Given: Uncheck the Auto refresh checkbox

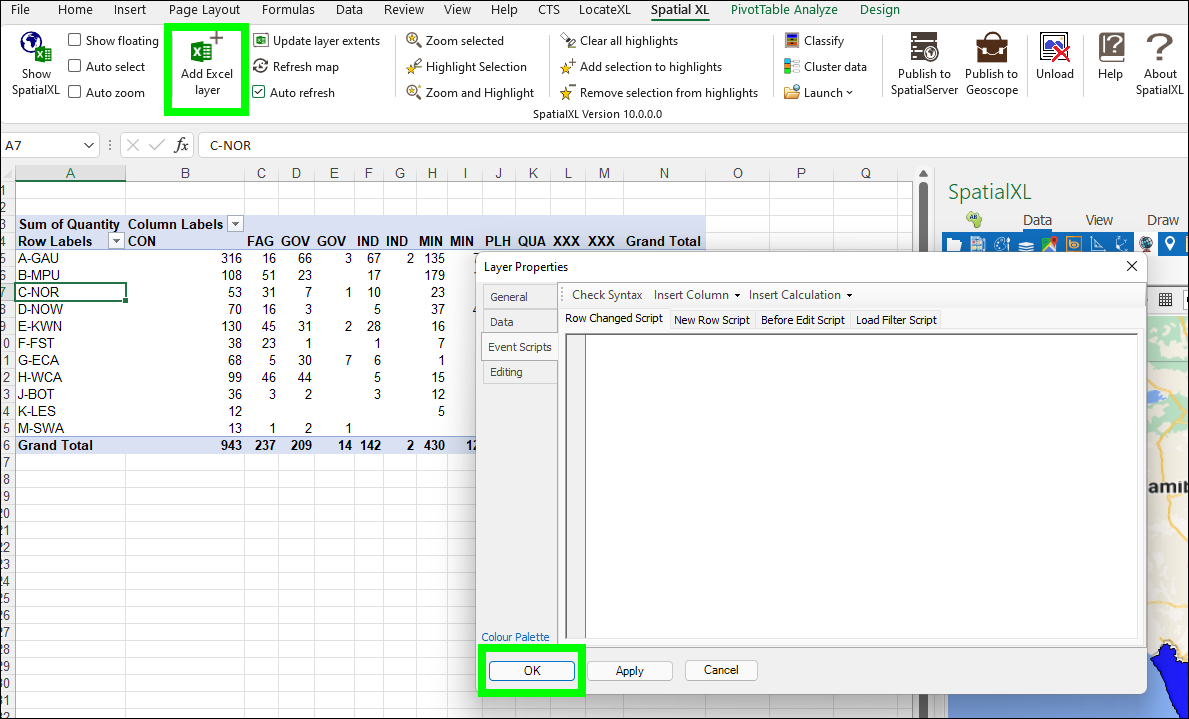Looking at the screenshot, I should 259,93.
